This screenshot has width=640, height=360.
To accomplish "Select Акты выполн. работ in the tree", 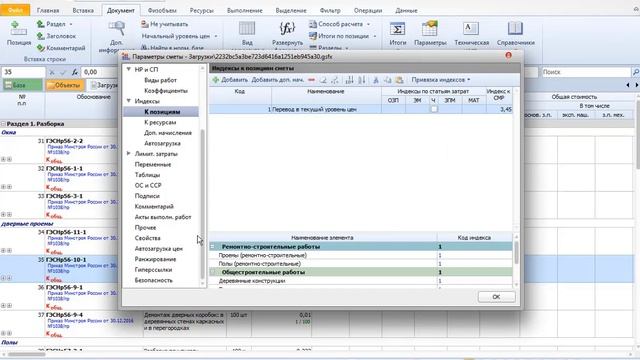I will point(163,217).
